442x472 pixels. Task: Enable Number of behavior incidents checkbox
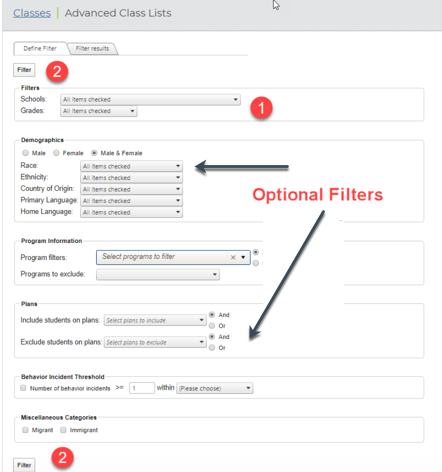(23, 388)
